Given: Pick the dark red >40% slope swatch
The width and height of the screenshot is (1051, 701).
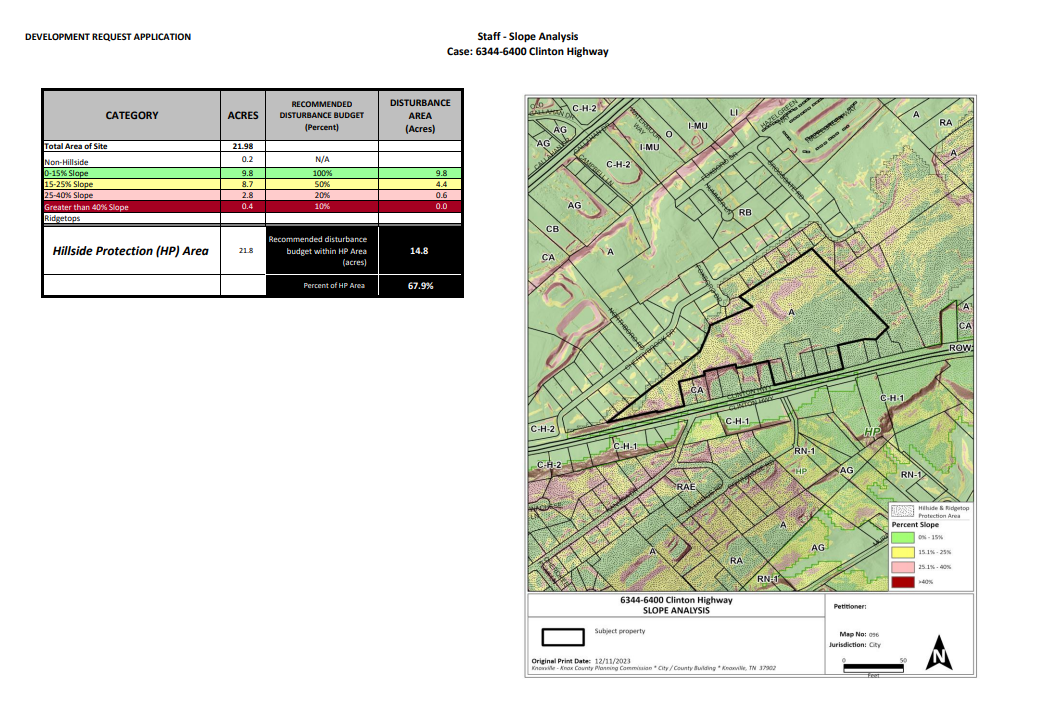Looking at the screenshot, I should click(902, 581).
